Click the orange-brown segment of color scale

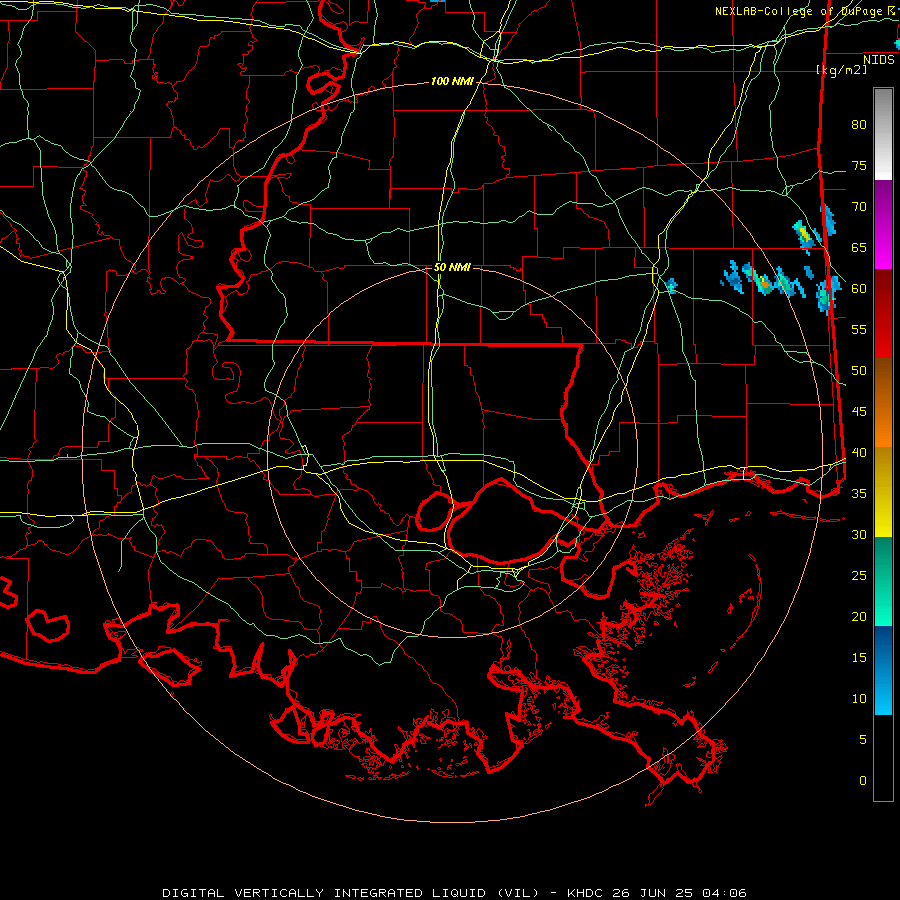tap(883, 402)
